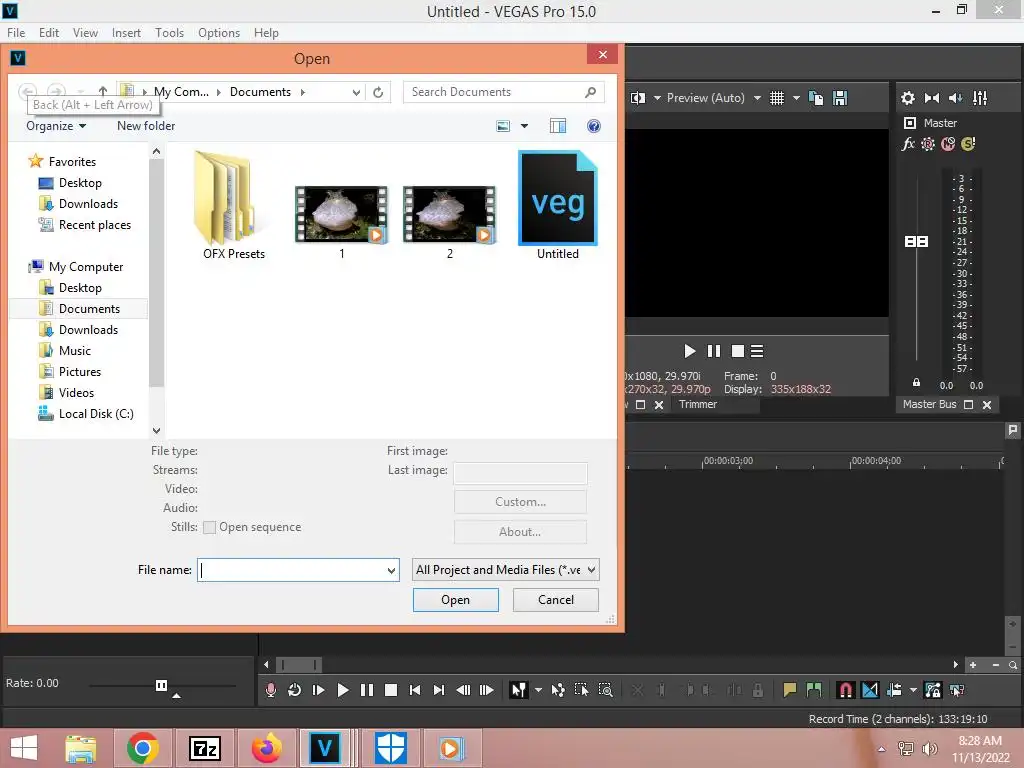The height and width of the screenshot is (768, 1024).
Task: Select the Zoom Edit tool
Action: click(x=605, y=690)
